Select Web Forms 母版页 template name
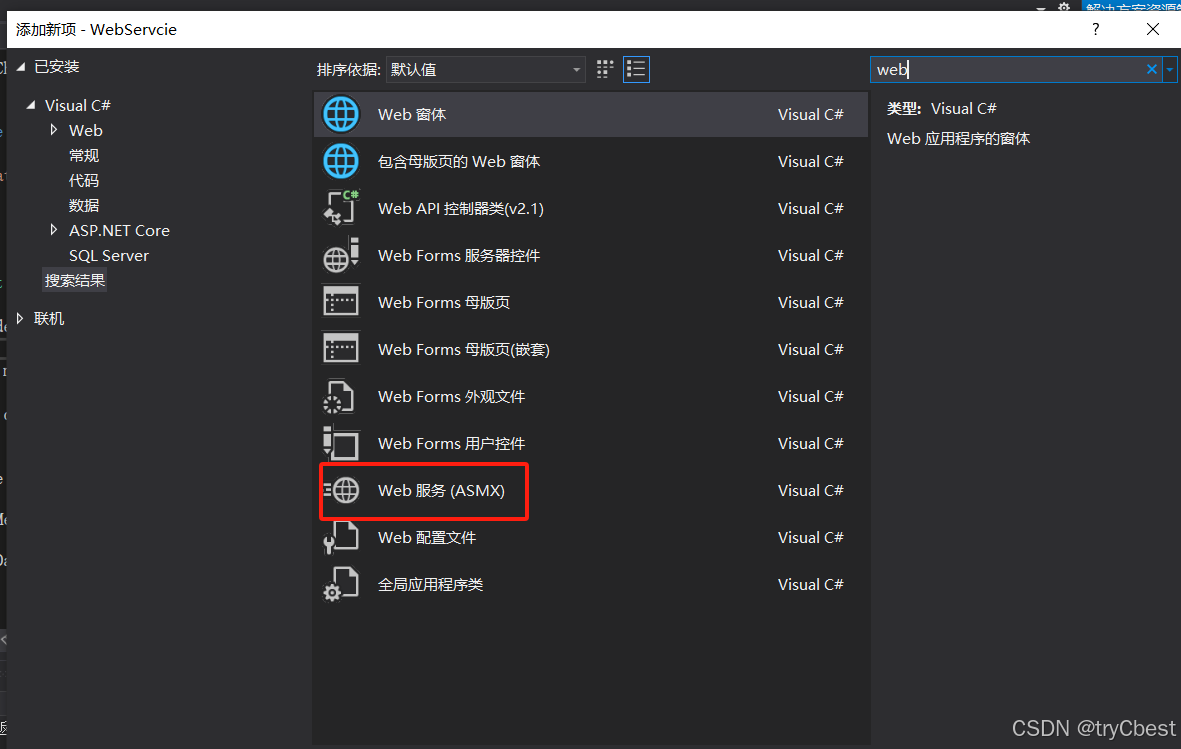Viewport: 1181px width, 749px height. click(444, 302)
